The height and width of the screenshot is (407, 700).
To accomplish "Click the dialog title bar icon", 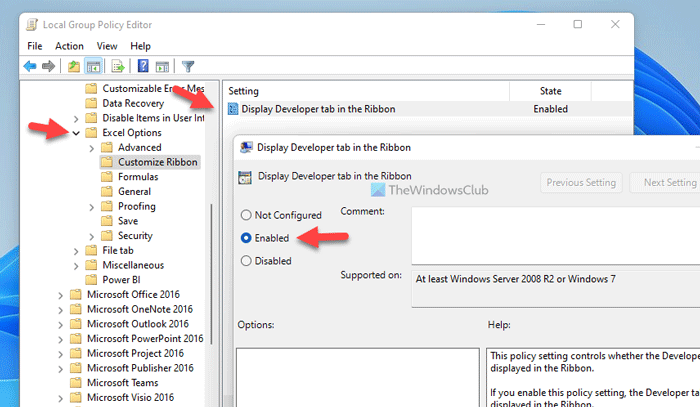I will tap(246, 147).
